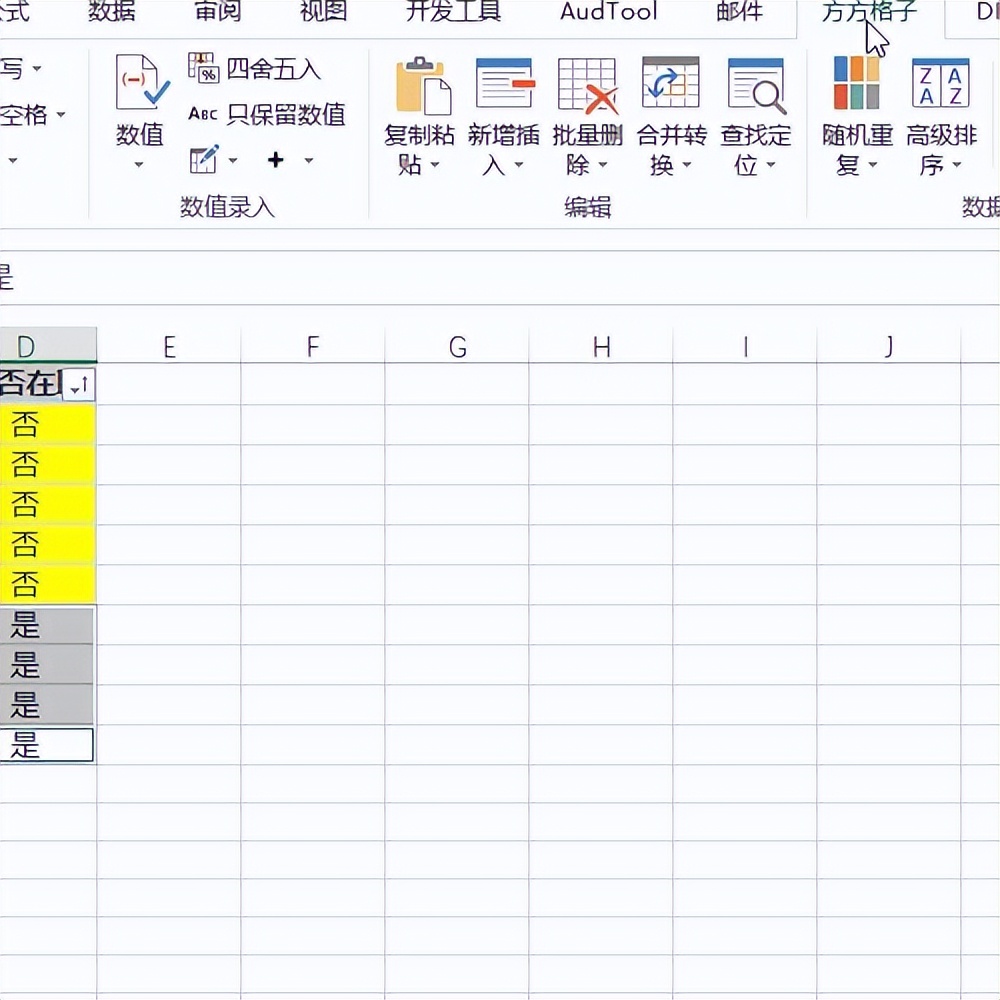Open the 审阅 ribbon tab
This screenshot has width=1000, height=1000.
217,11
